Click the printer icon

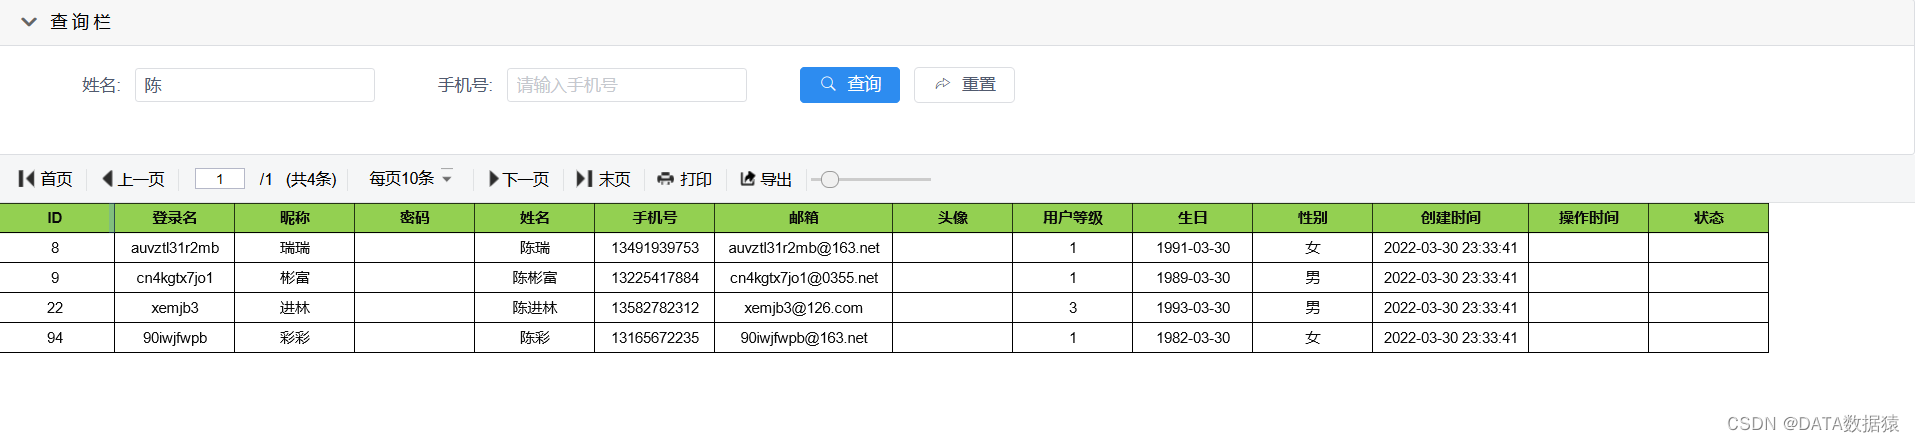pyautogui.click(x=665, y=179)
